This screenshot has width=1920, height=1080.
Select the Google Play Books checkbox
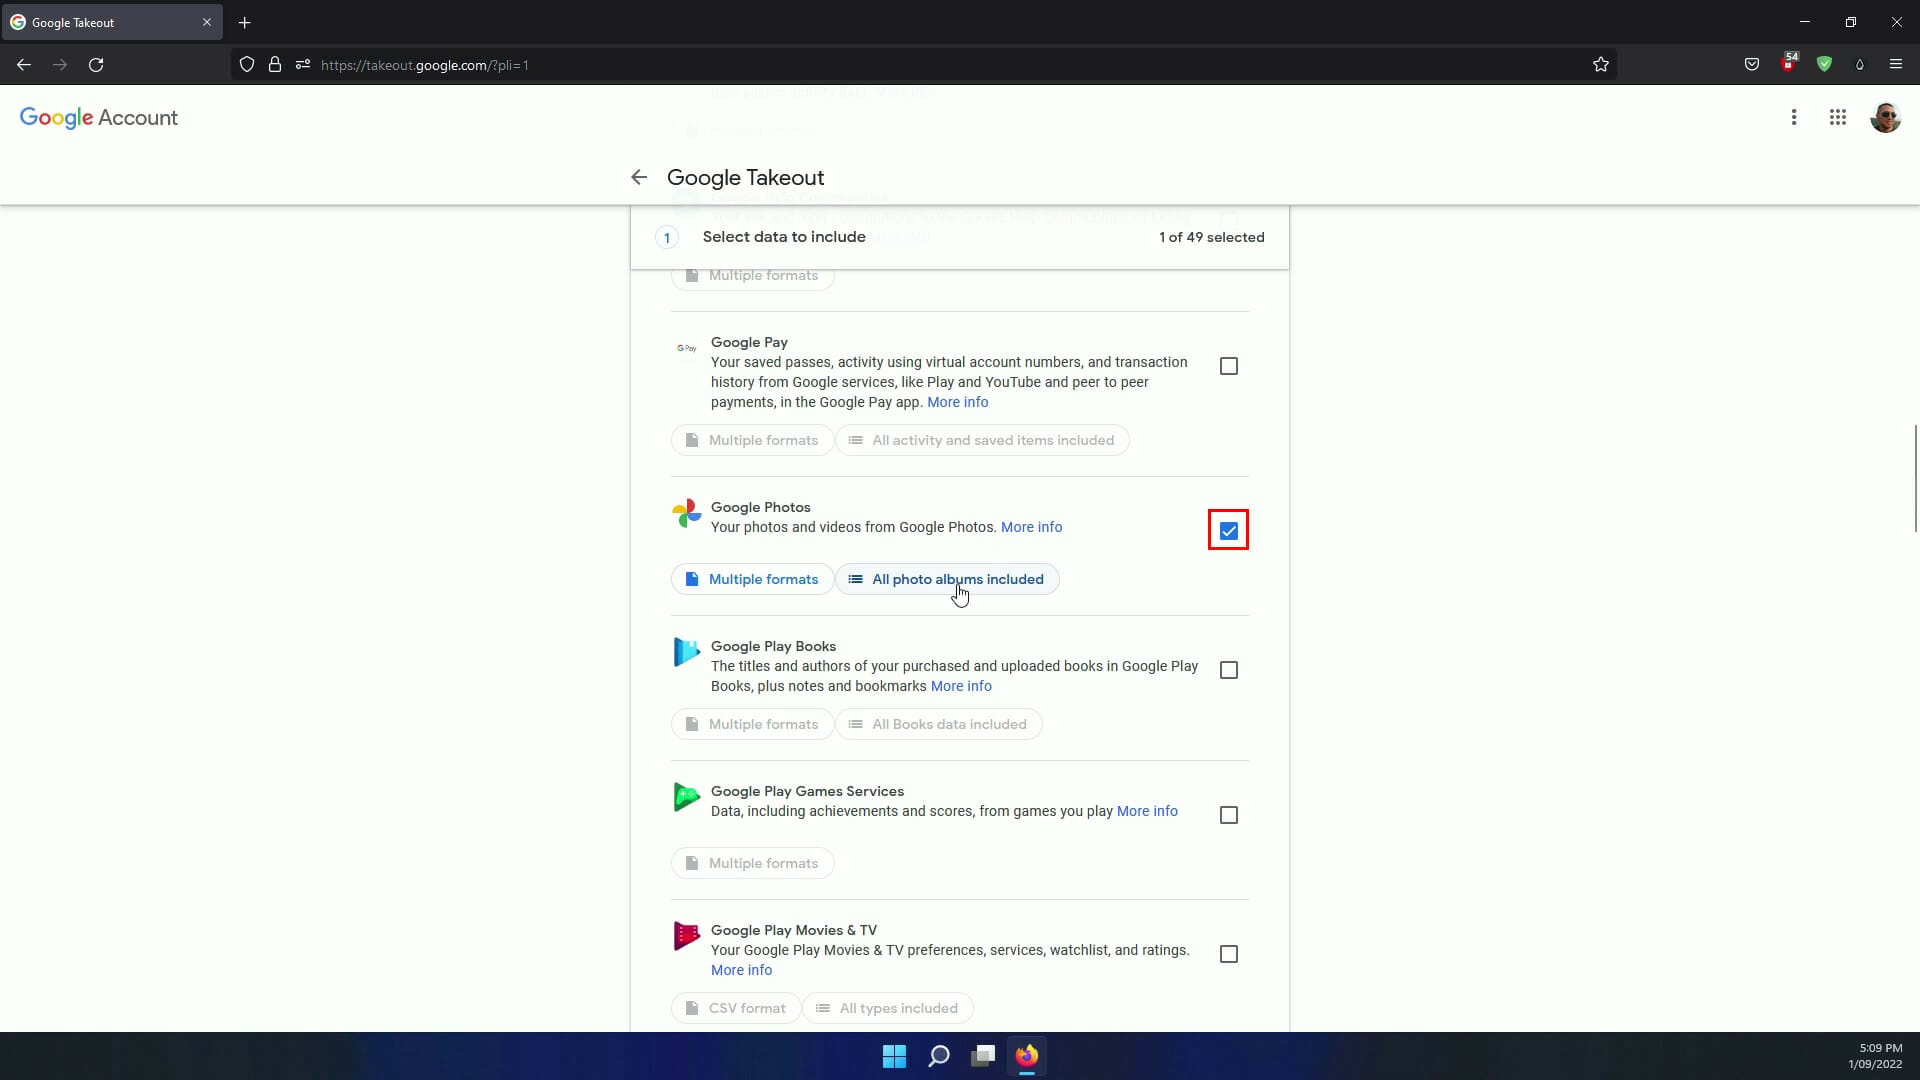pyautogui.click(x=1229, y=670)
